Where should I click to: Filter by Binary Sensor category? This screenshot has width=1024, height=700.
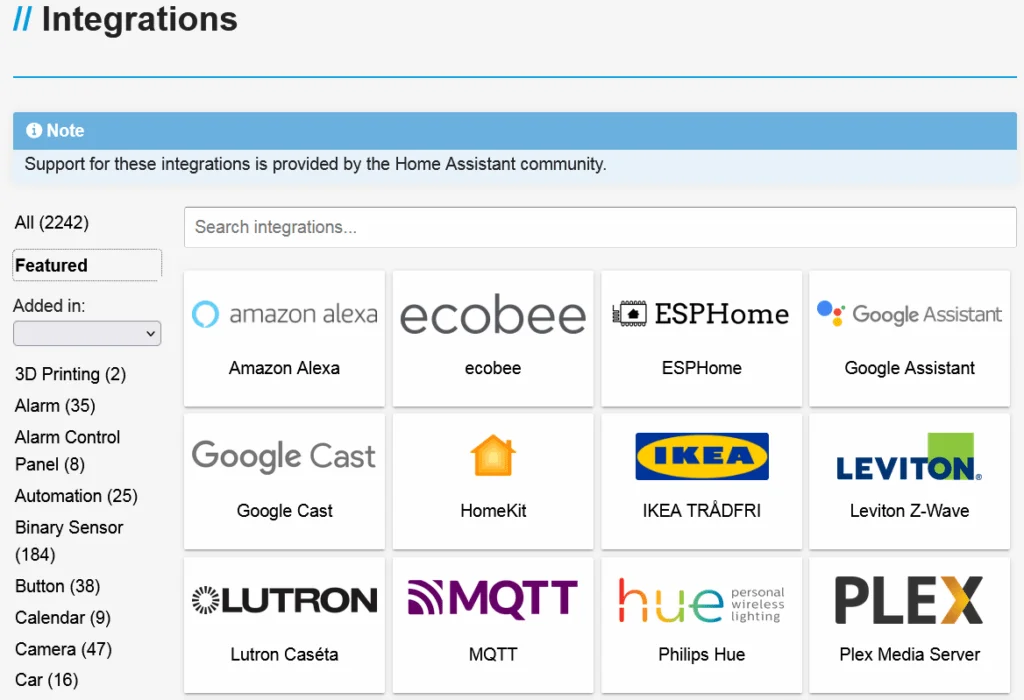pyautogui.click(x=69, y=541)
